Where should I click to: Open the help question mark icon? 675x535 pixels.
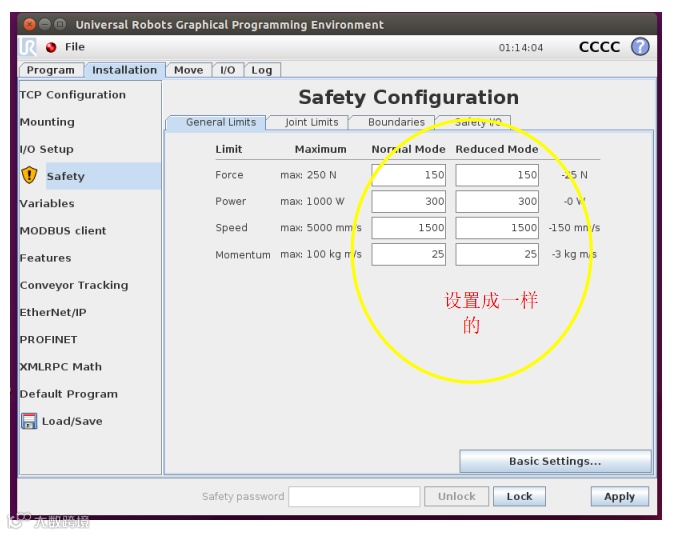pos(640,46)
